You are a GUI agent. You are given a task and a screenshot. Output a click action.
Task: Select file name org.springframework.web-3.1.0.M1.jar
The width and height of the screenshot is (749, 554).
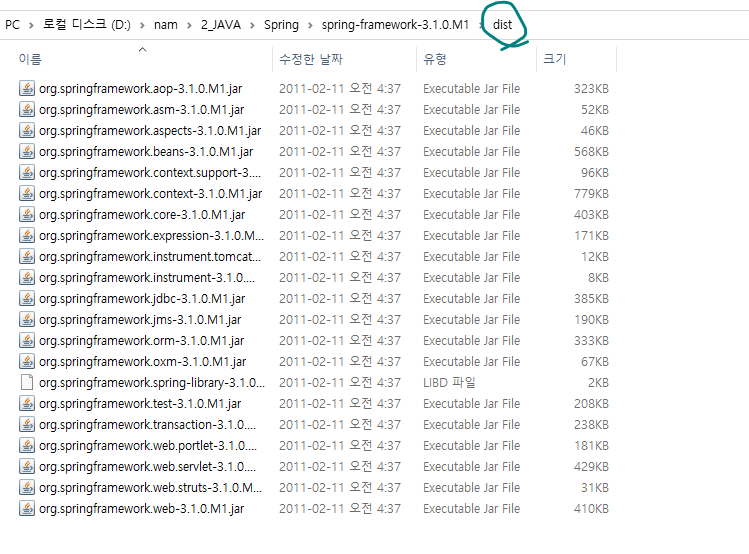click(x=141, y=509)
